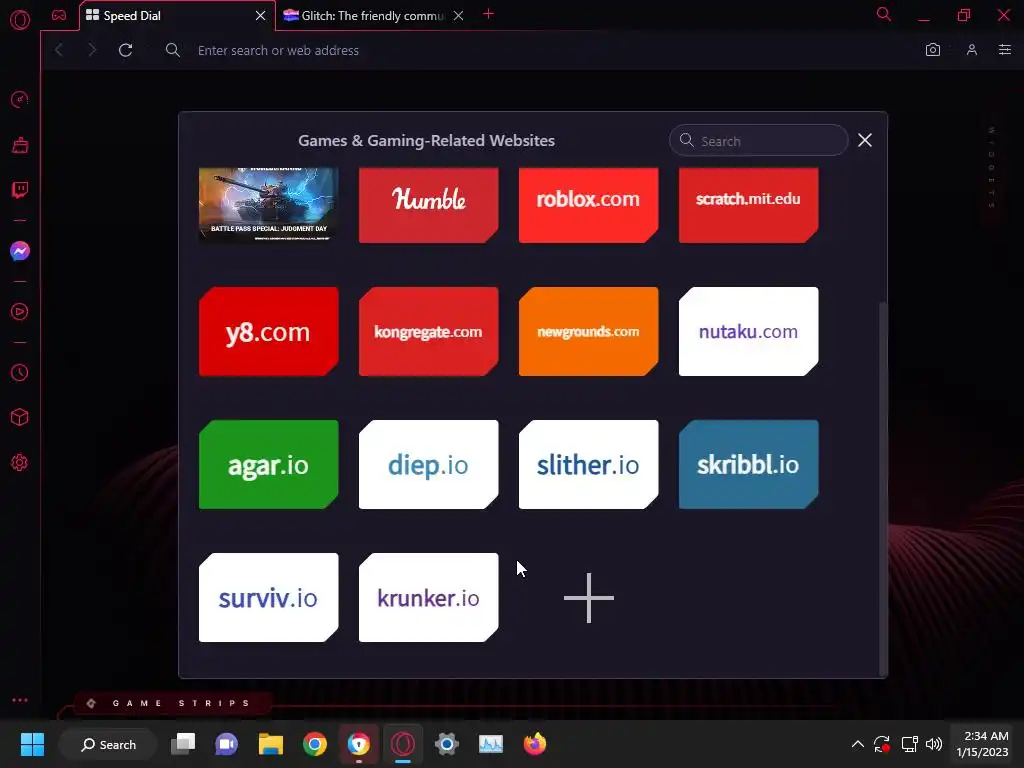Image resolution: width=1024 pixels, height=768 pixels.
Task: Reload the current page
Action: click(125, 50)
